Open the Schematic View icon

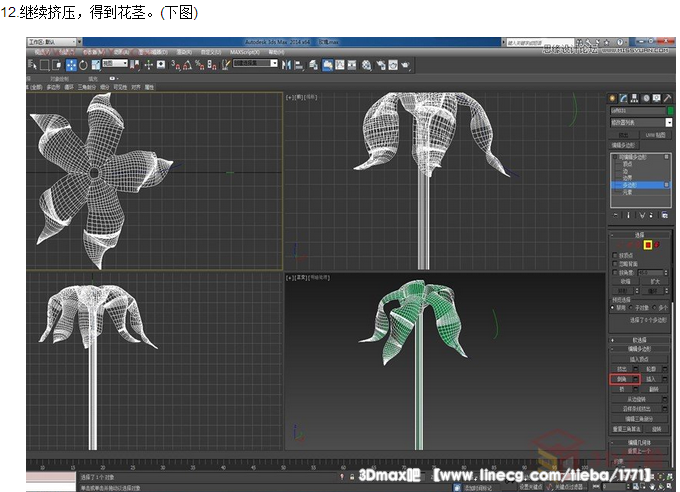(x=352, y=65)
